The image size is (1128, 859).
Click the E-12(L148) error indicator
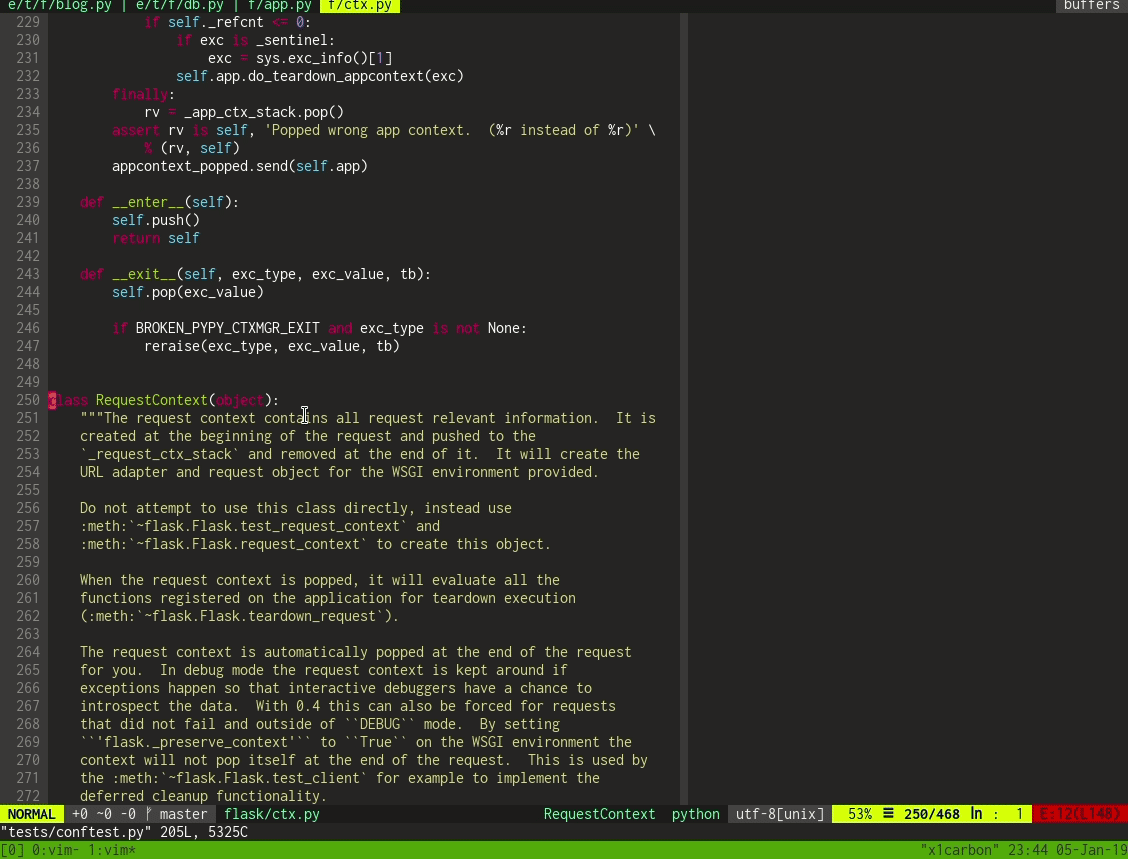1082,814
